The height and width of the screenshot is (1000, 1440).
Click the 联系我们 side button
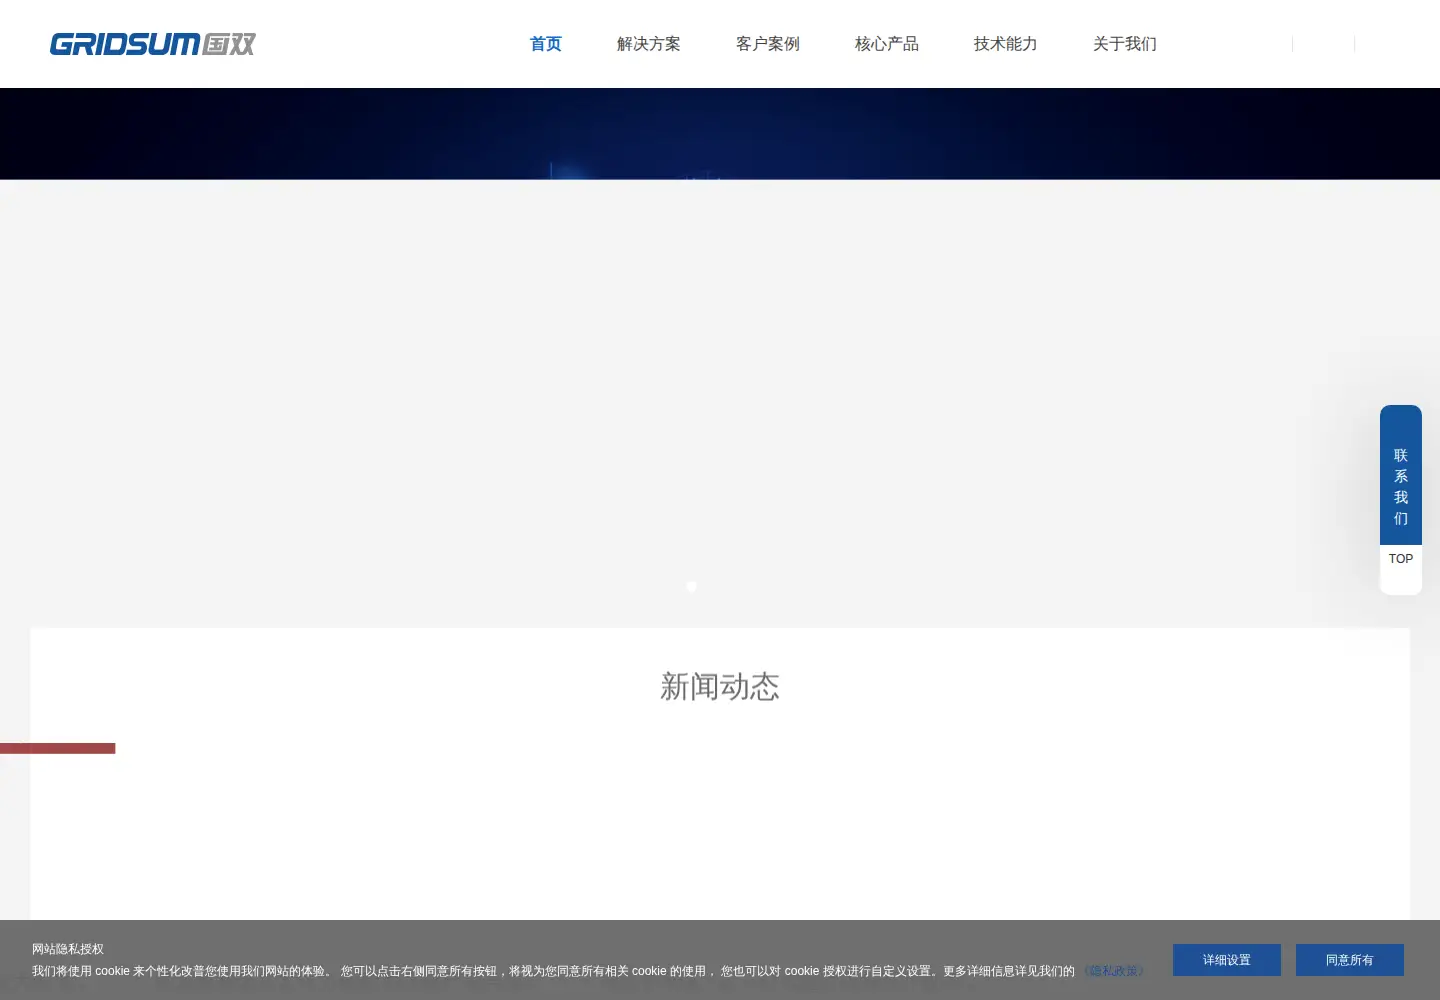[1401, 475]
